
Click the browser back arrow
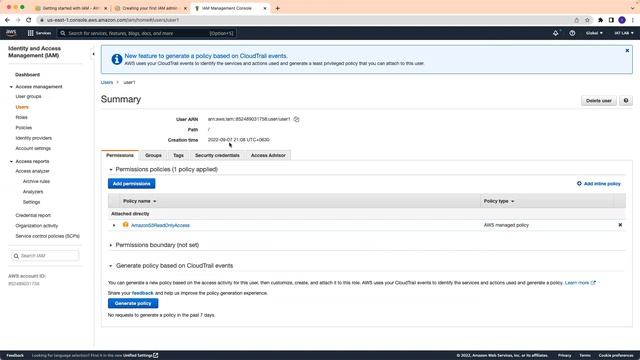coord(7,20)
